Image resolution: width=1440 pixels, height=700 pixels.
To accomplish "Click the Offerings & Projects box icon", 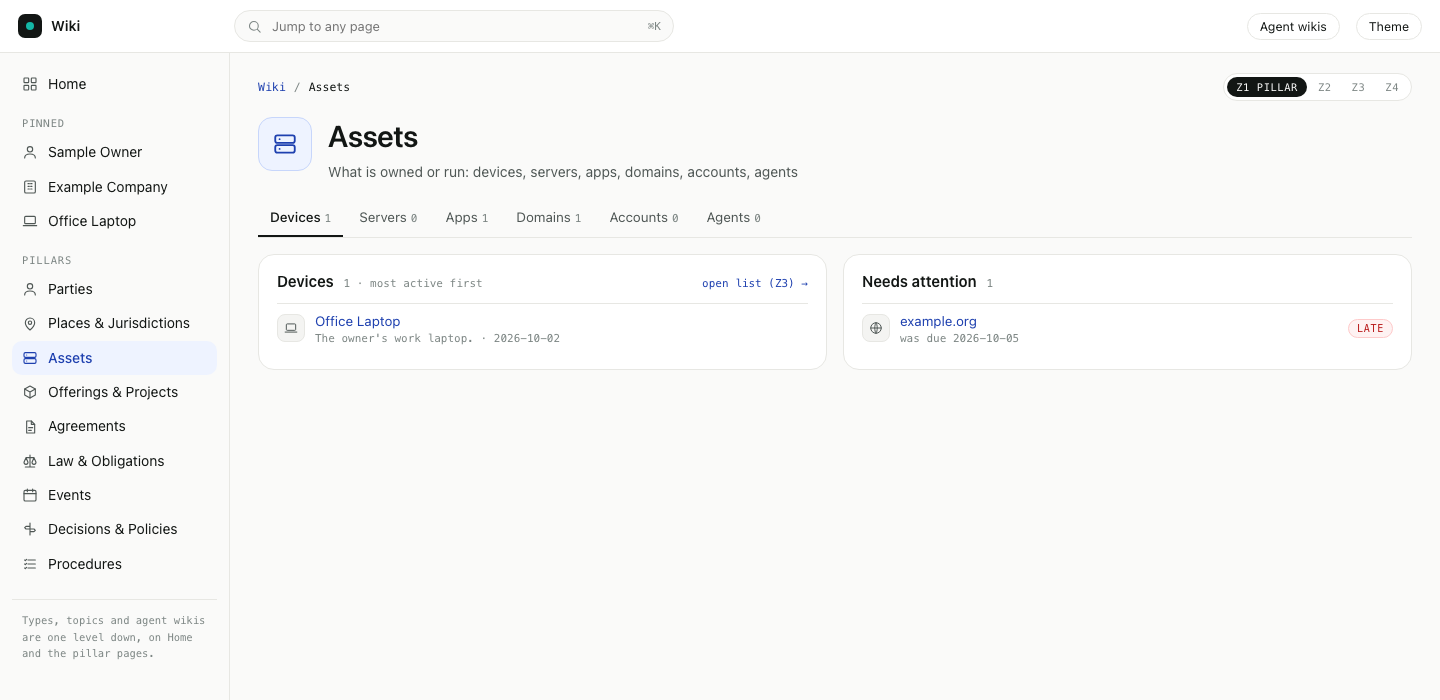I will point(30,392).
